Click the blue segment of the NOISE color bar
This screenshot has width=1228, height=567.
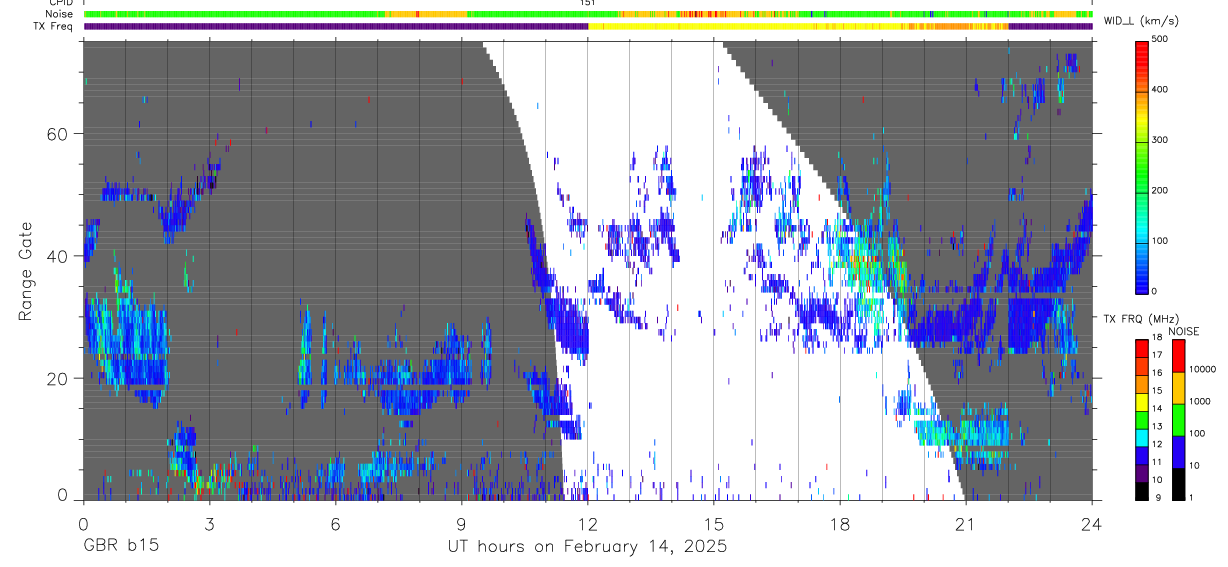pos(1178,452)
